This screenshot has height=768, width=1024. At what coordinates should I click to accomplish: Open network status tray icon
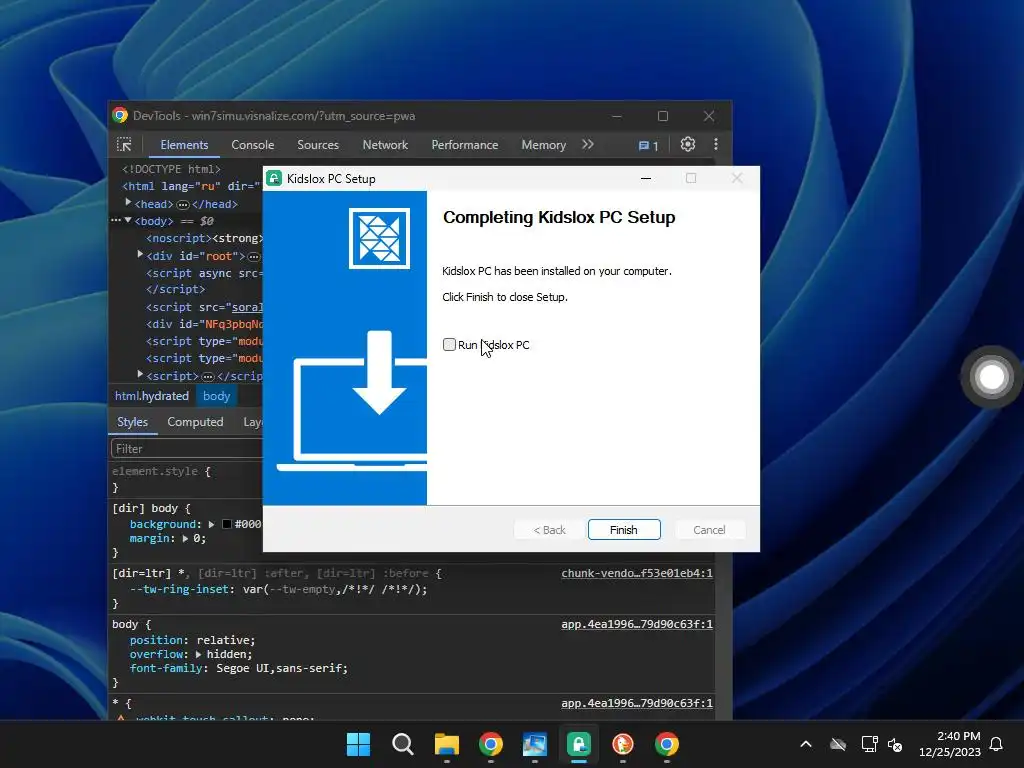(869, 744)
